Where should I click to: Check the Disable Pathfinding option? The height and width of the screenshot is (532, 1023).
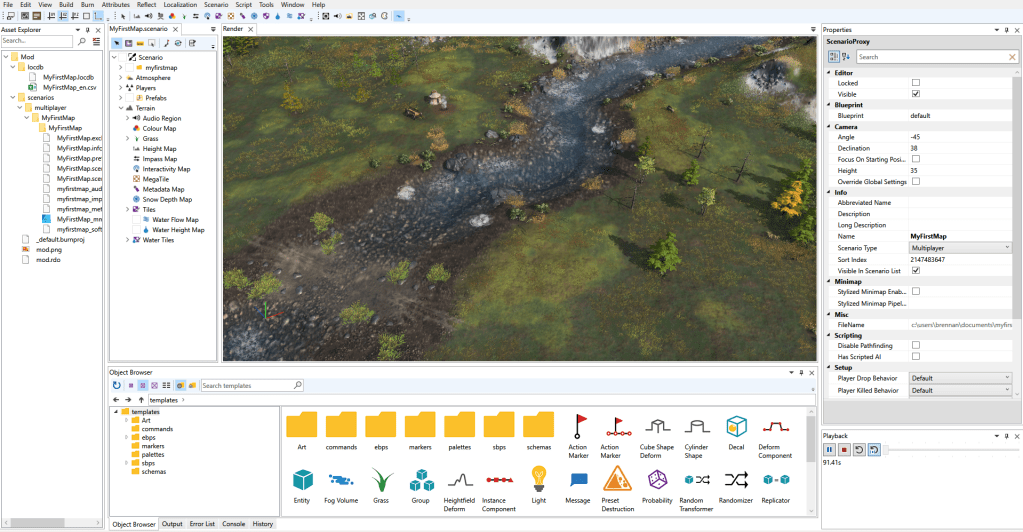916,345
